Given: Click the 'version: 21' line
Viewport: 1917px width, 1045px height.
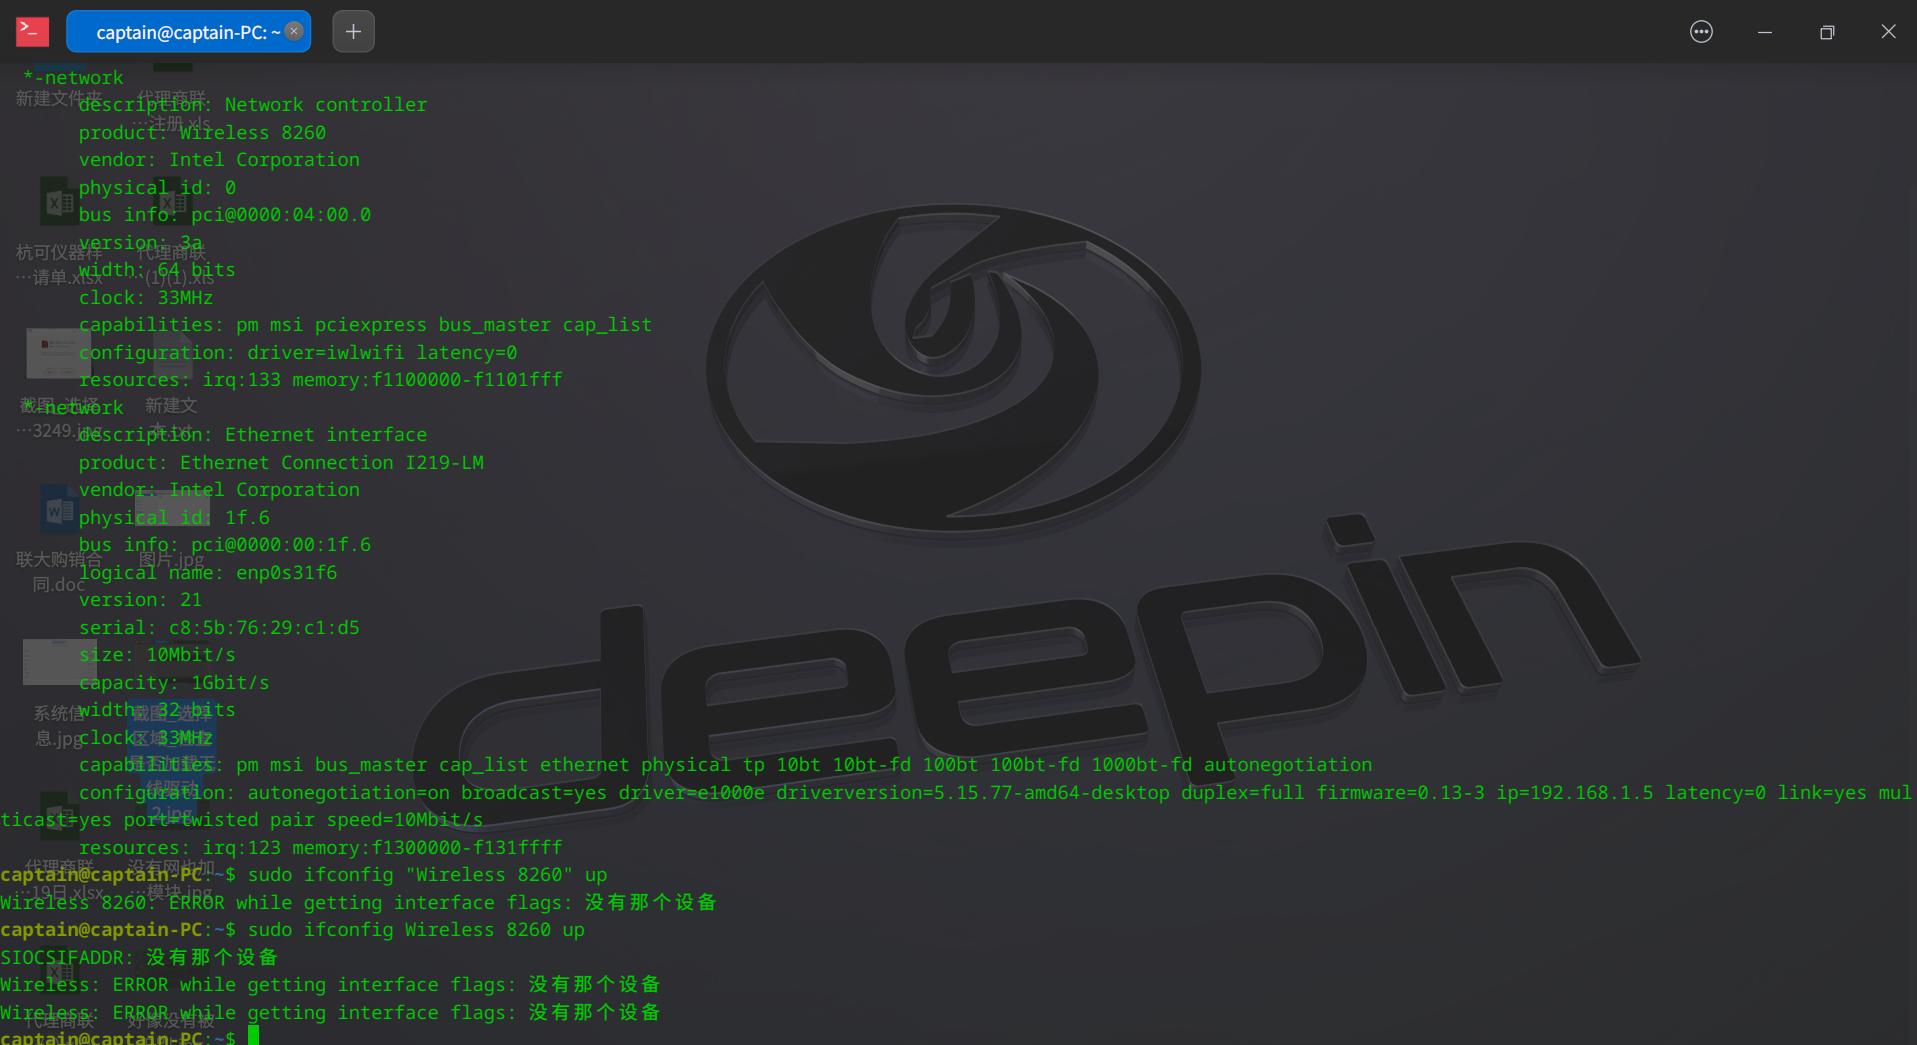Looking at the screenshot, I should point(141,600).
